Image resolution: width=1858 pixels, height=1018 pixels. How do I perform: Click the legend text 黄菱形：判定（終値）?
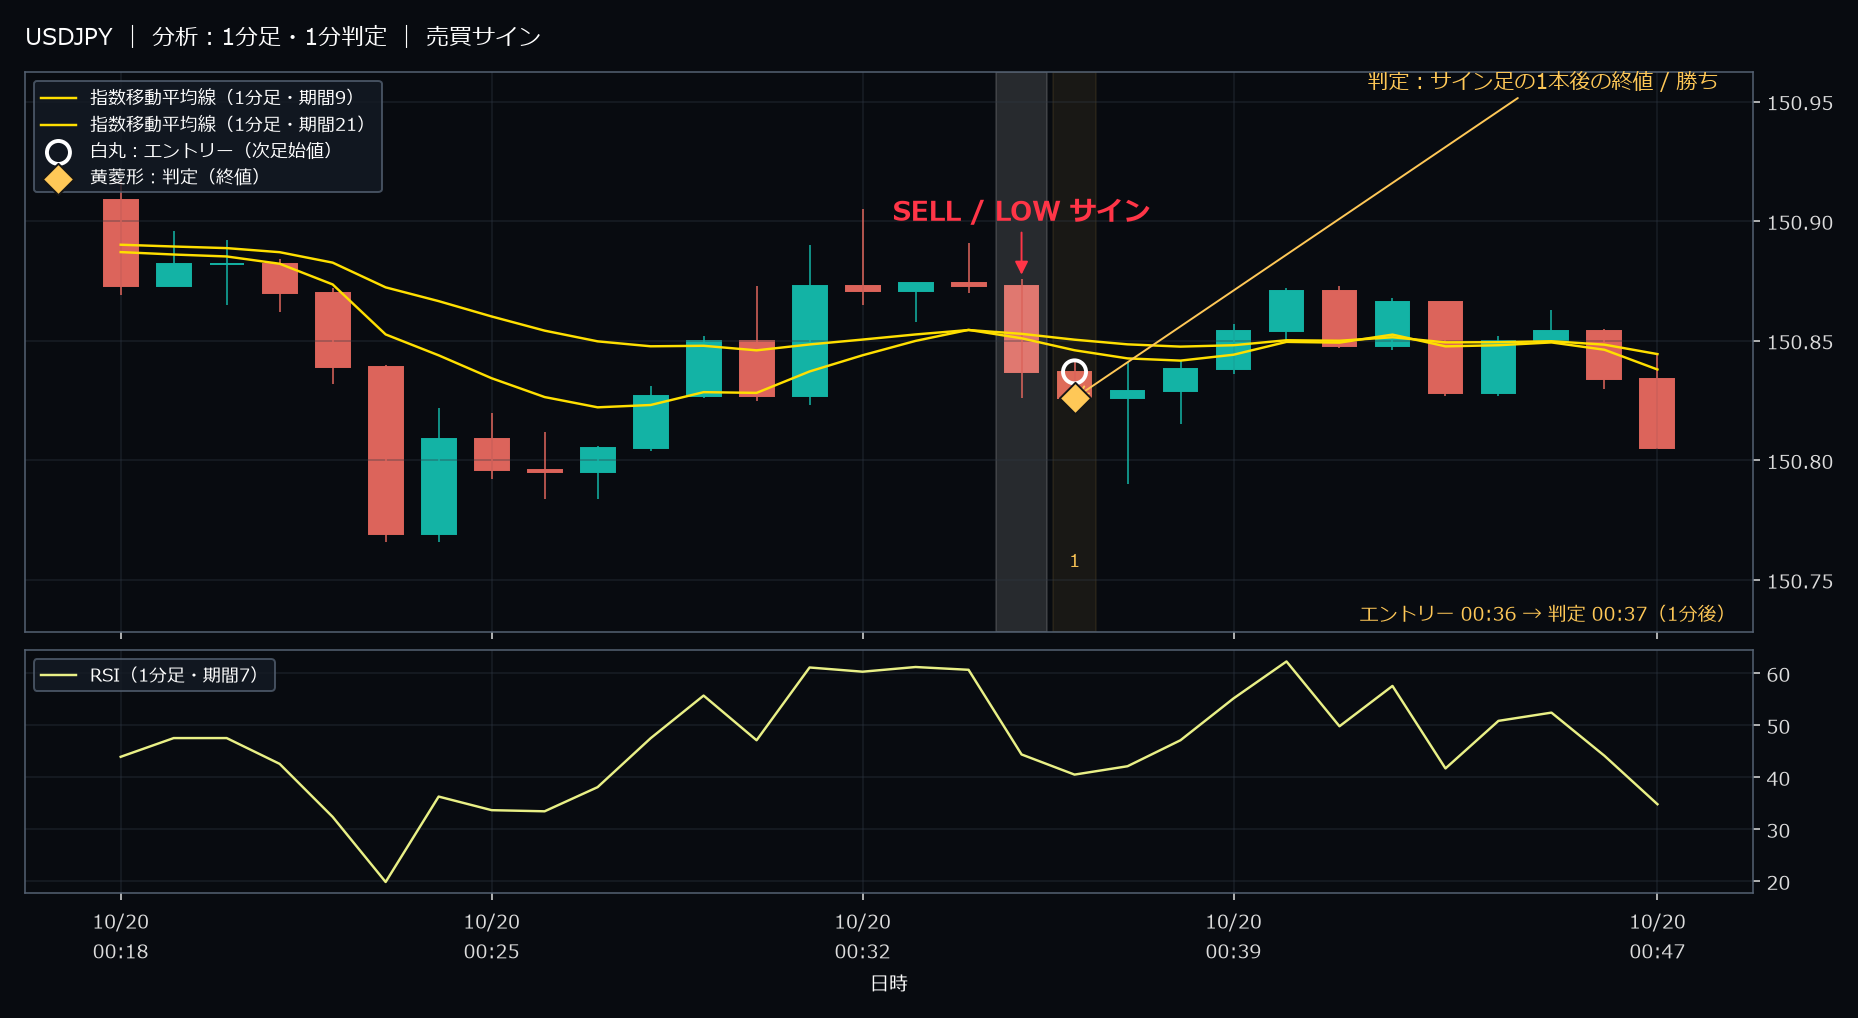click(x=175, y=177)
